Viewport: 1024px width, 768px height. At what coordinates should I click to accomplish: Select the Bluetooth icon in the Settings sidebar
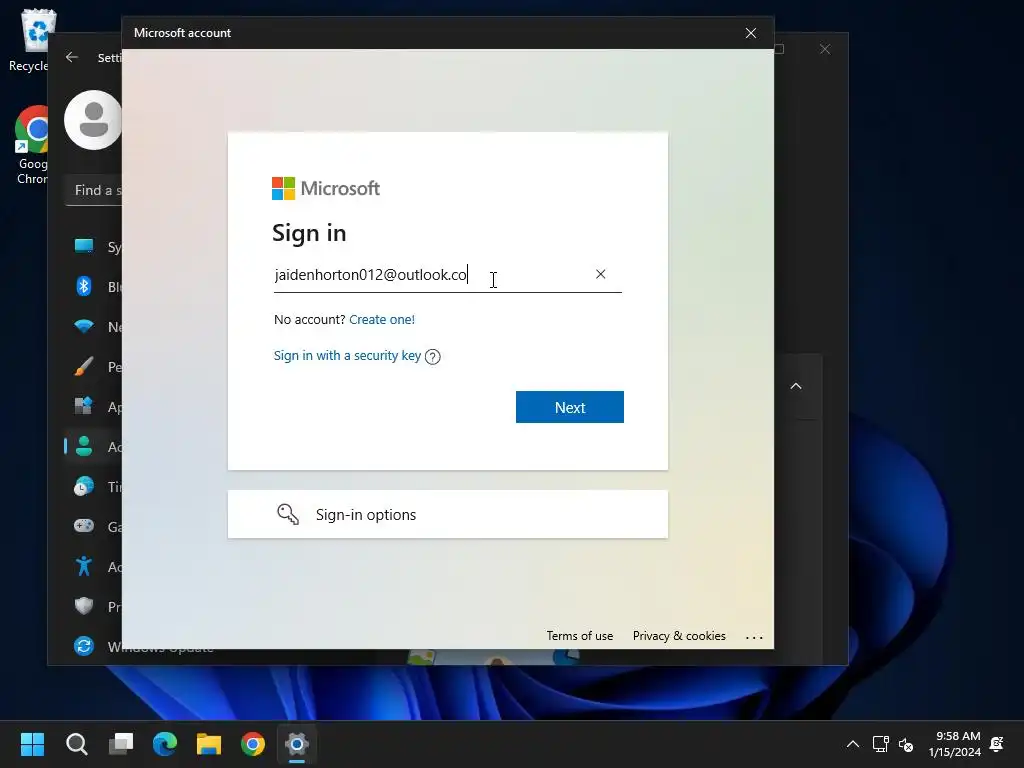coord(84,286)
